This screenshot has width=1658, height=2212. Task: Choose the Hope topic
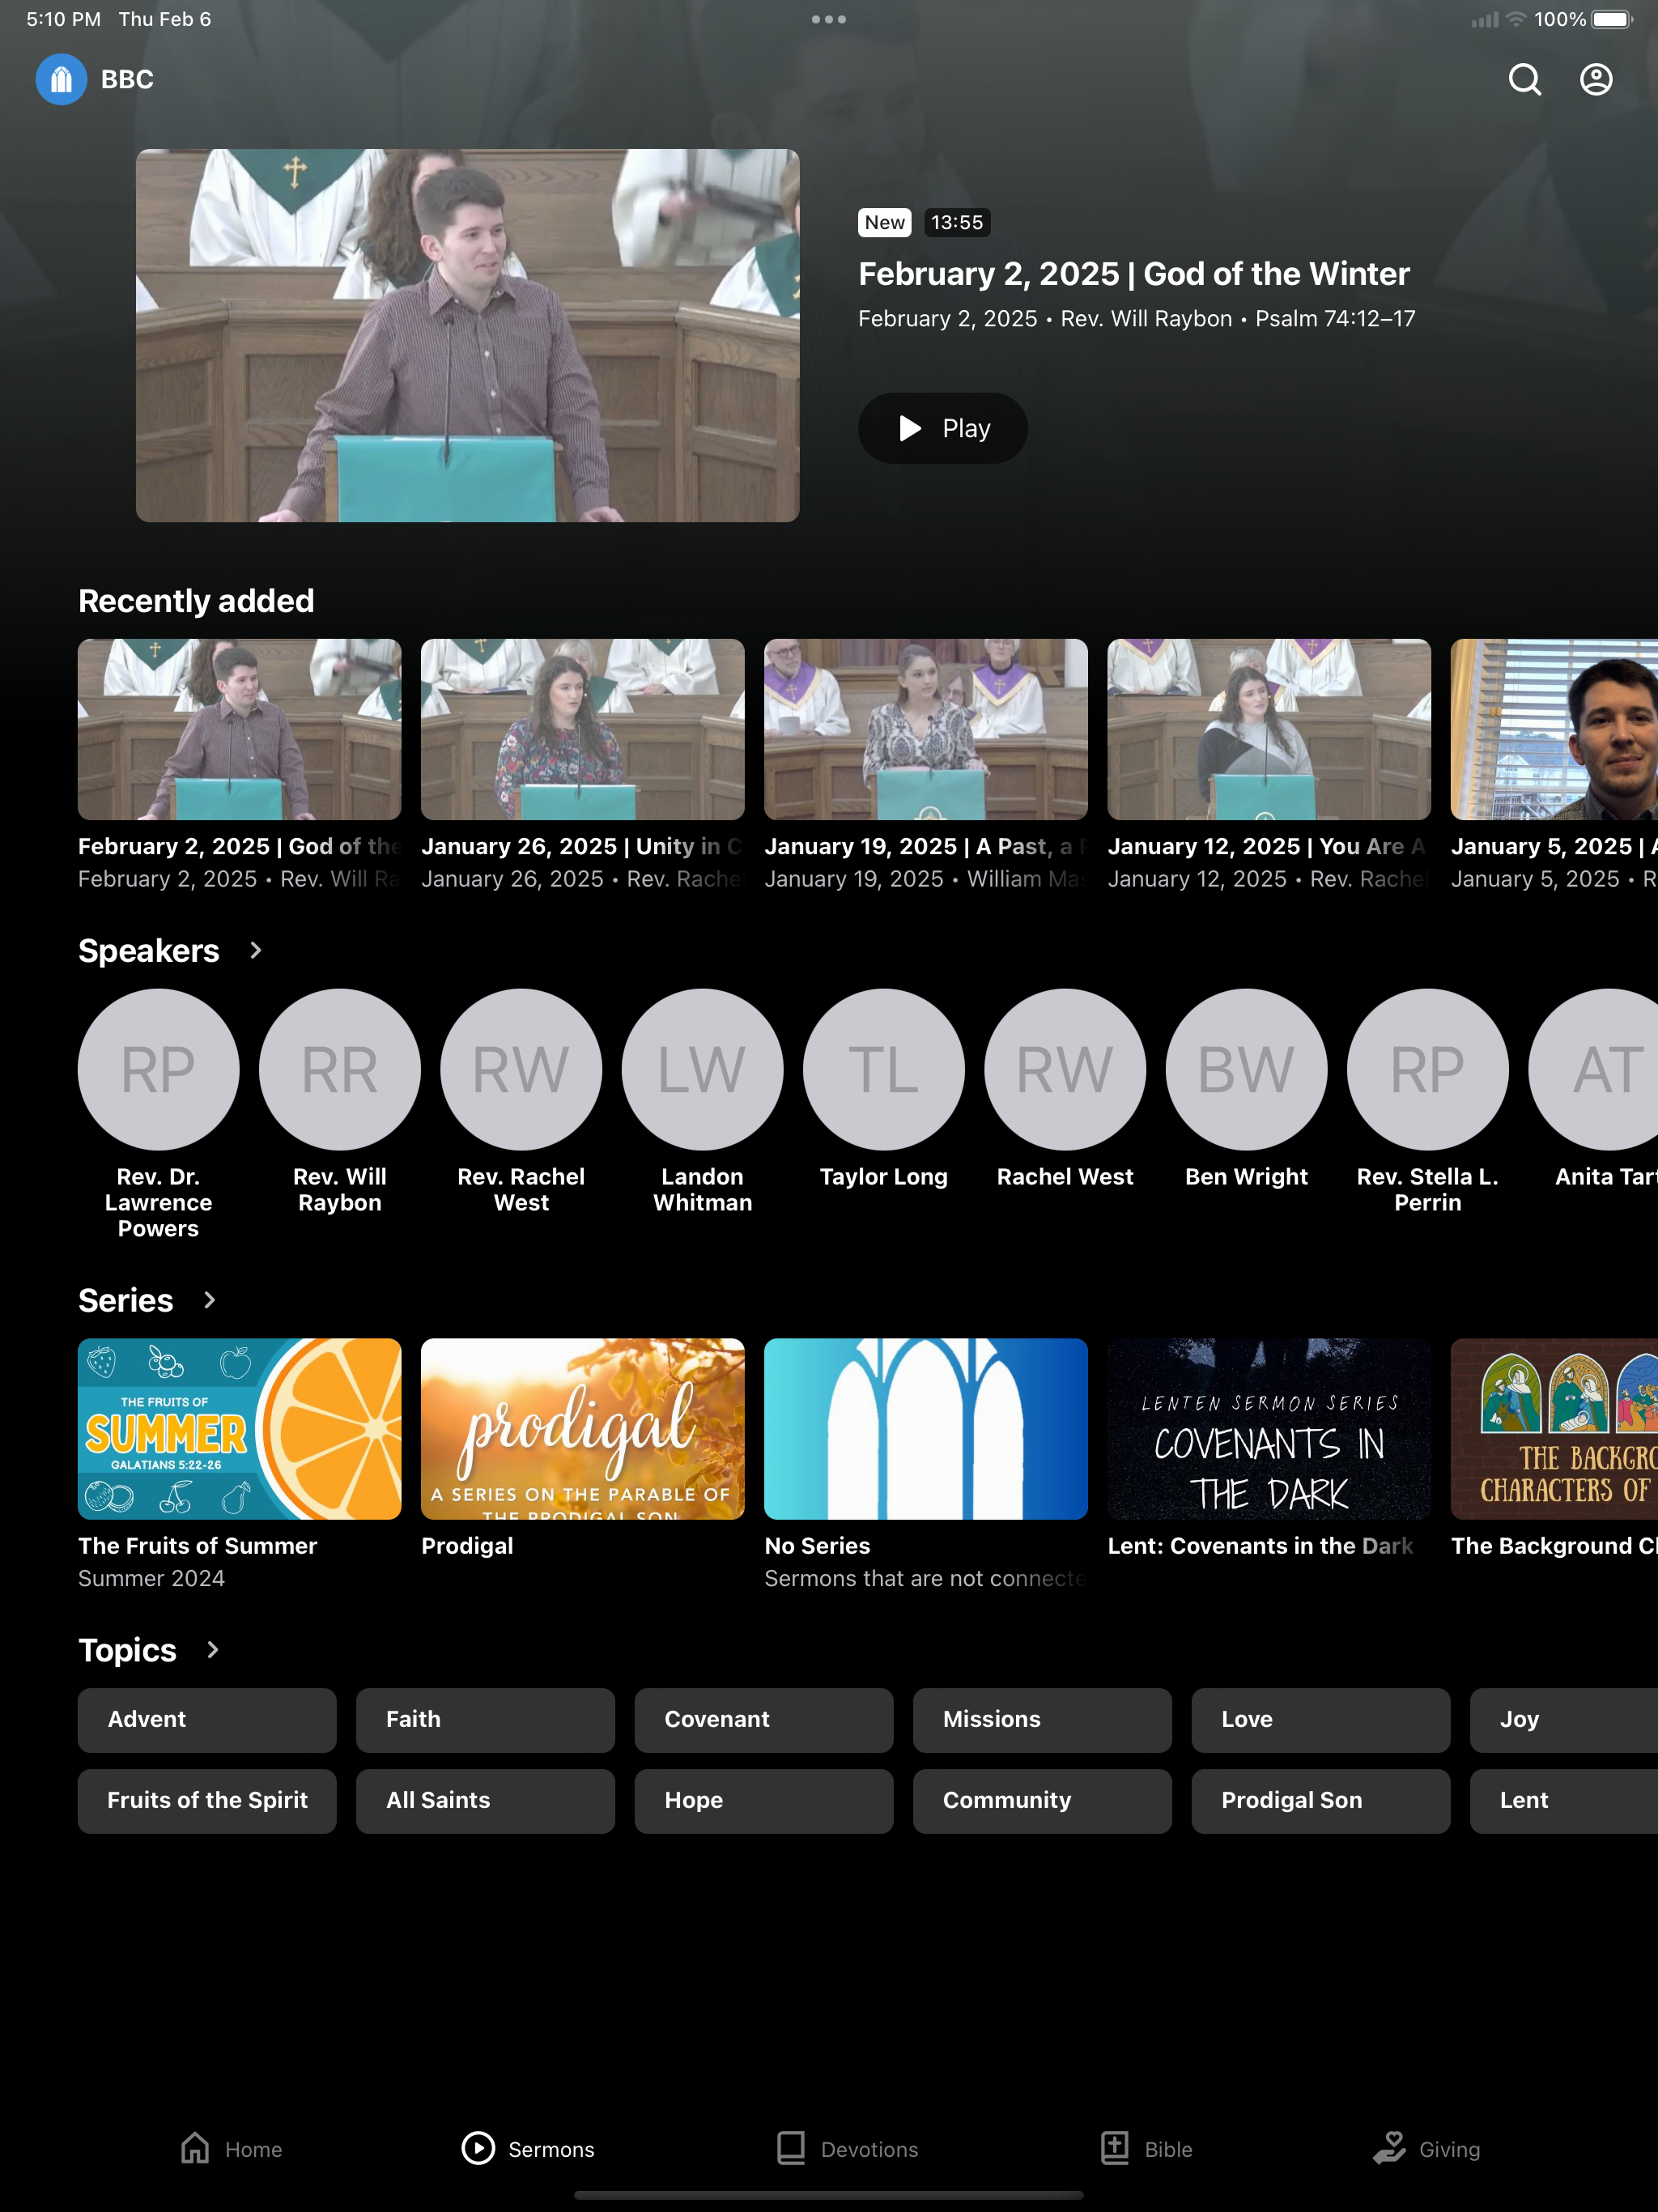tap(764, 1801)
